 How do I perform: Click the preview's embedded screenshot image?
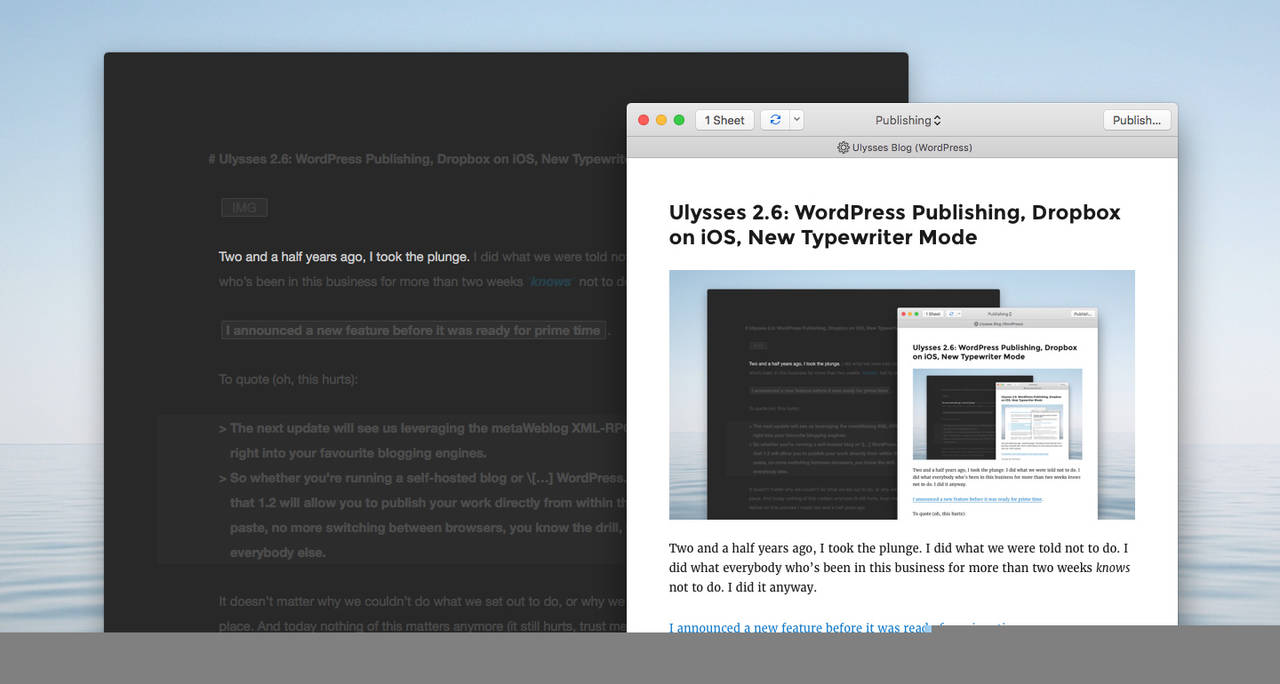(901, 394)
